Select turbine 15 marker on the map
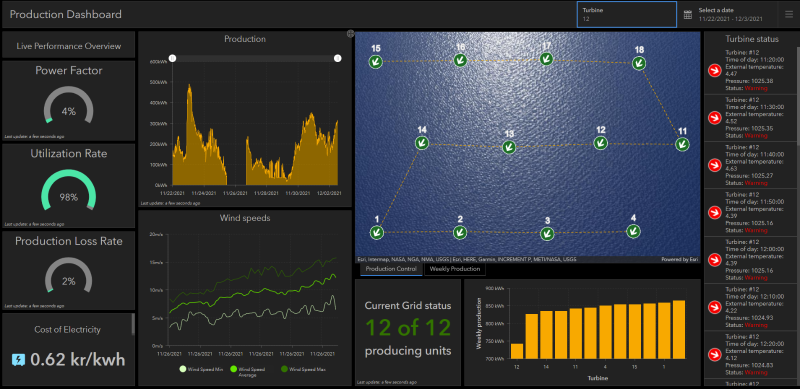Image resolution: width=800 pixels, height=389 pixels. [376, 62]
